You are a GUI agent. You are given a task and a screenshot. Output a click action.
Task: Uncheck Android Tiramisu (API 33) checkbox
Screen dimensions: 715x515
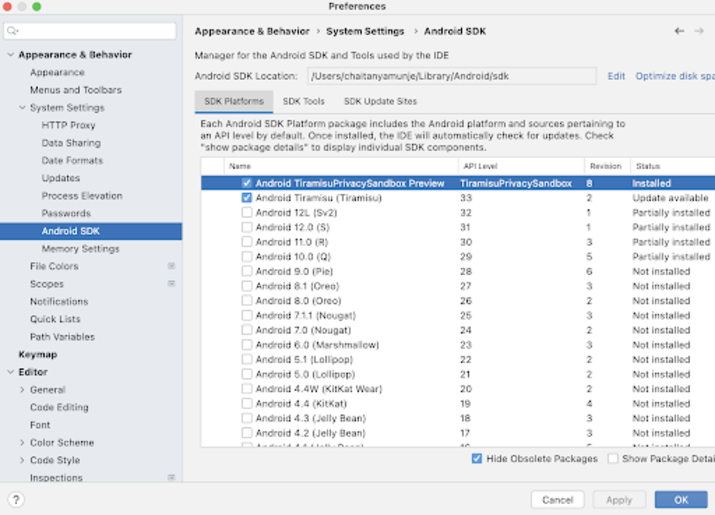click(247, 198)
